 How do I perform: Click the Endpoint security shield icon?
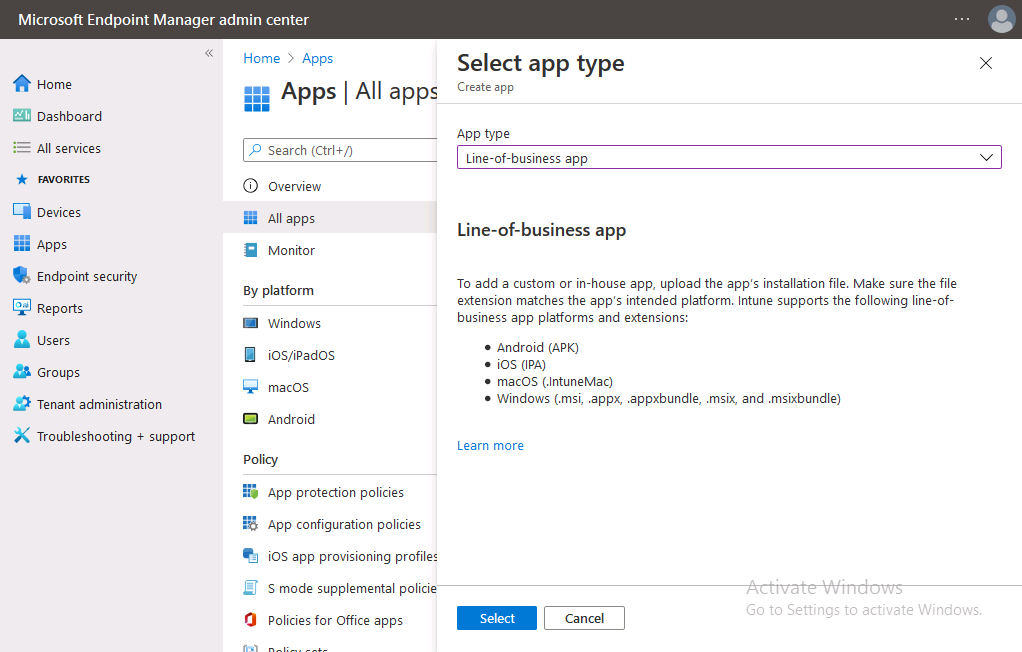click(22, 275)
